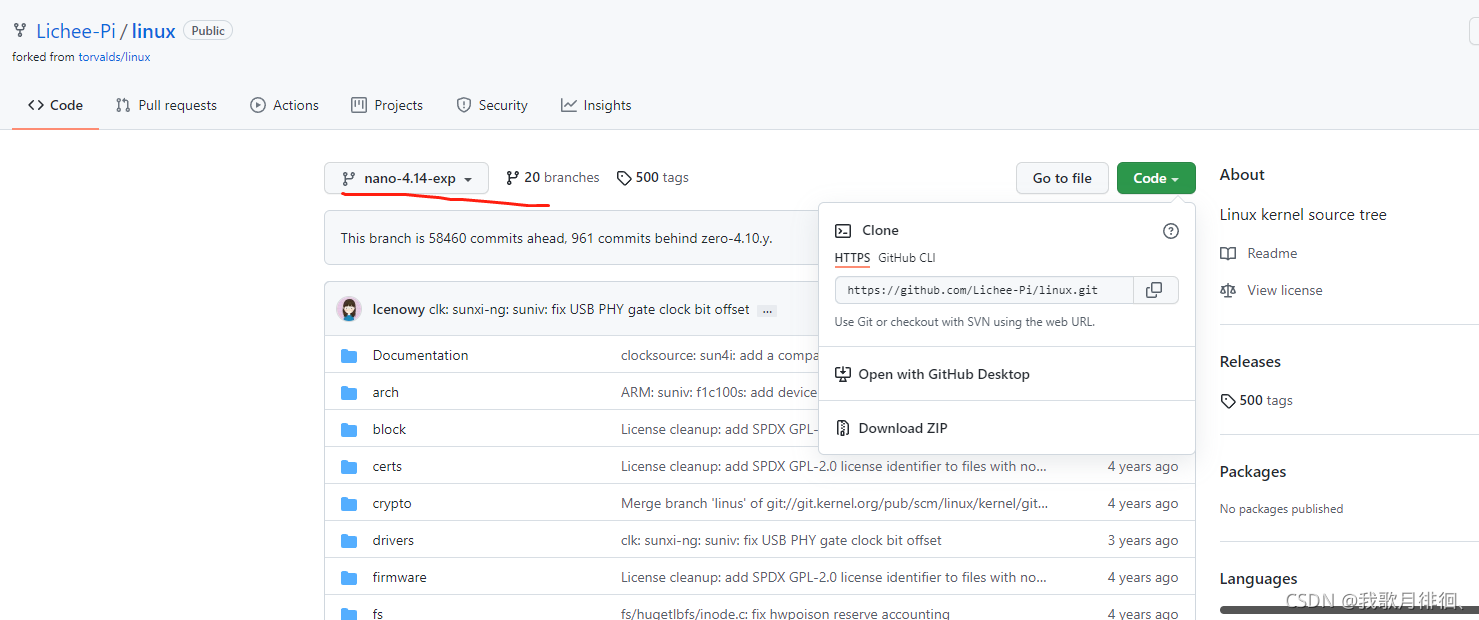
Task: Open drivers' clk sunxi-ng commit message
Action: coord(781,540)
